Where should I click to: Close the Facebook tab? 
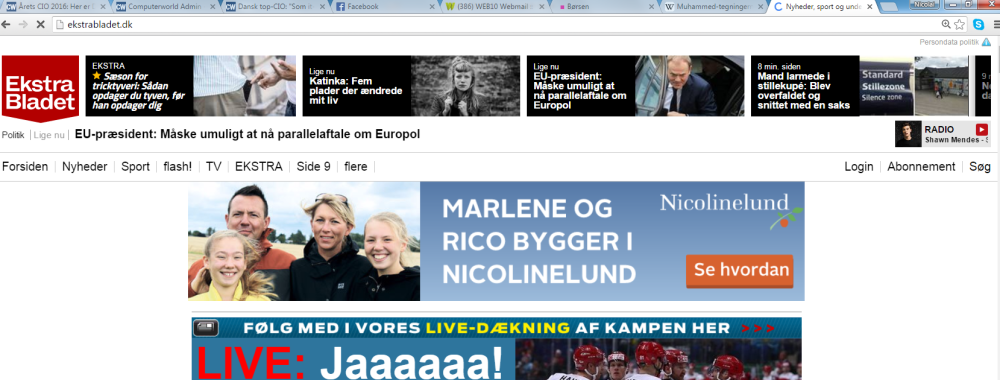432,6
